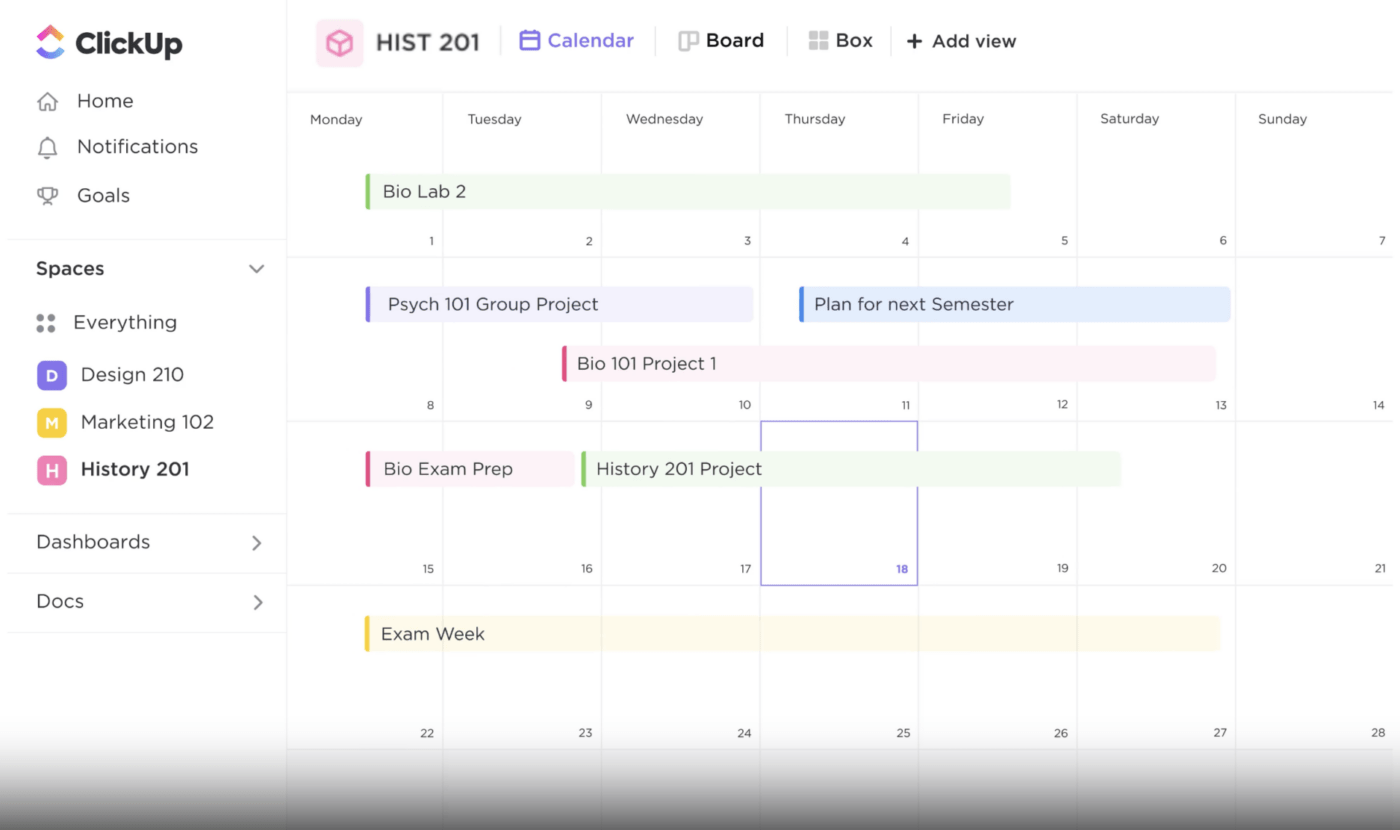1400x830 pixels.
Task: Click the purple D Design 210 avatar
Action: (x=52, y=375)
